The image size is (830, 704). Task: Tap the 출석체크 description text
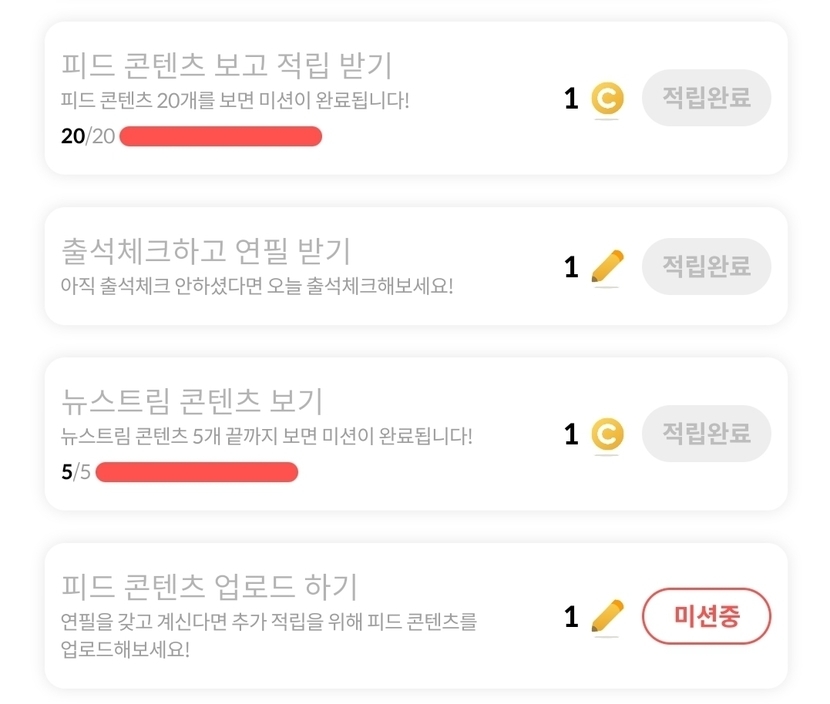coord(256,286)
